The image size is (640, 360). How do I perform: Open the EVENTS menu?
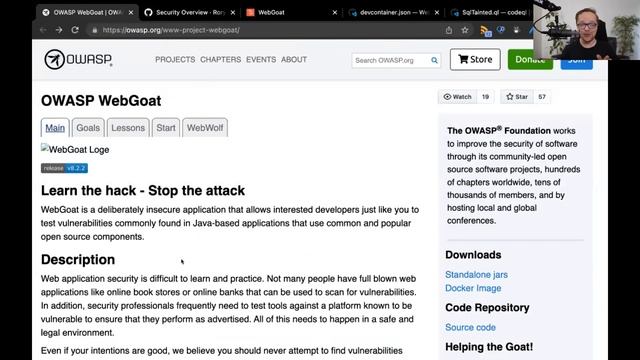(261, 60)
